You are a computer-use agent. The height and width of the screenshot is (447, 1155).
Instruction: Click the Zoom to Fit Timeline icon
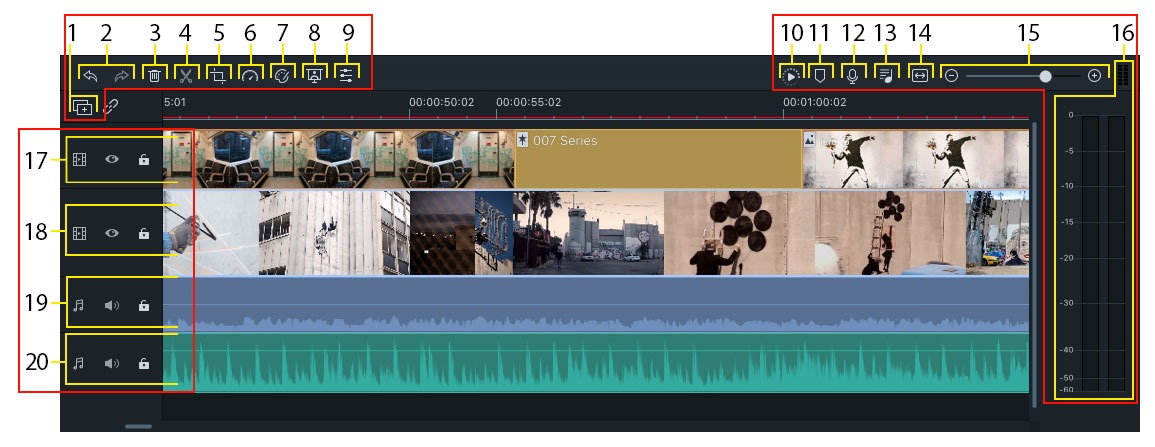point(919,76)
